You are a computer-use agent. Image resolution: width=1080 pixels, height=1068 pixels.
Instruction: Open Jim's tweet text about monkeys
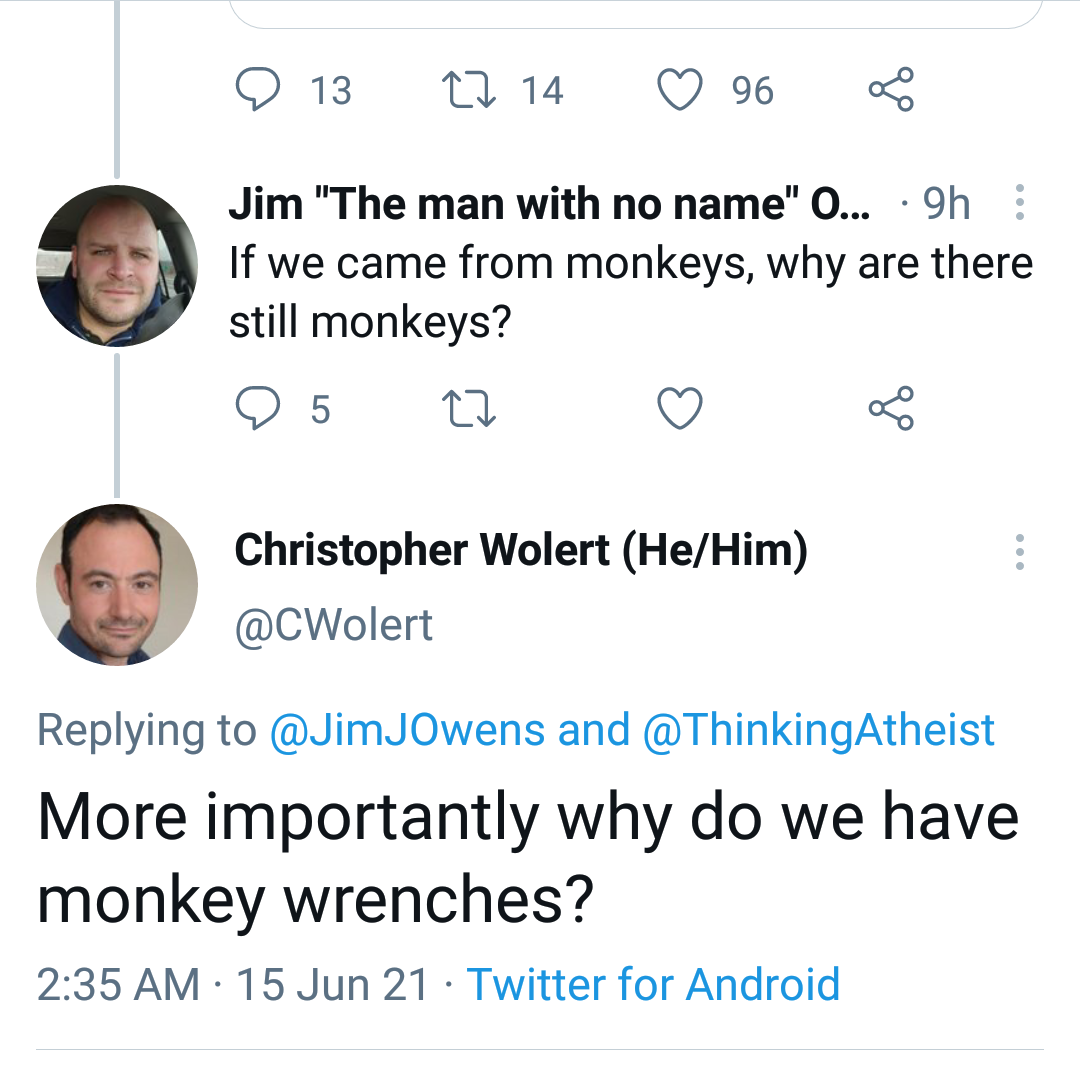click(630, 292)
